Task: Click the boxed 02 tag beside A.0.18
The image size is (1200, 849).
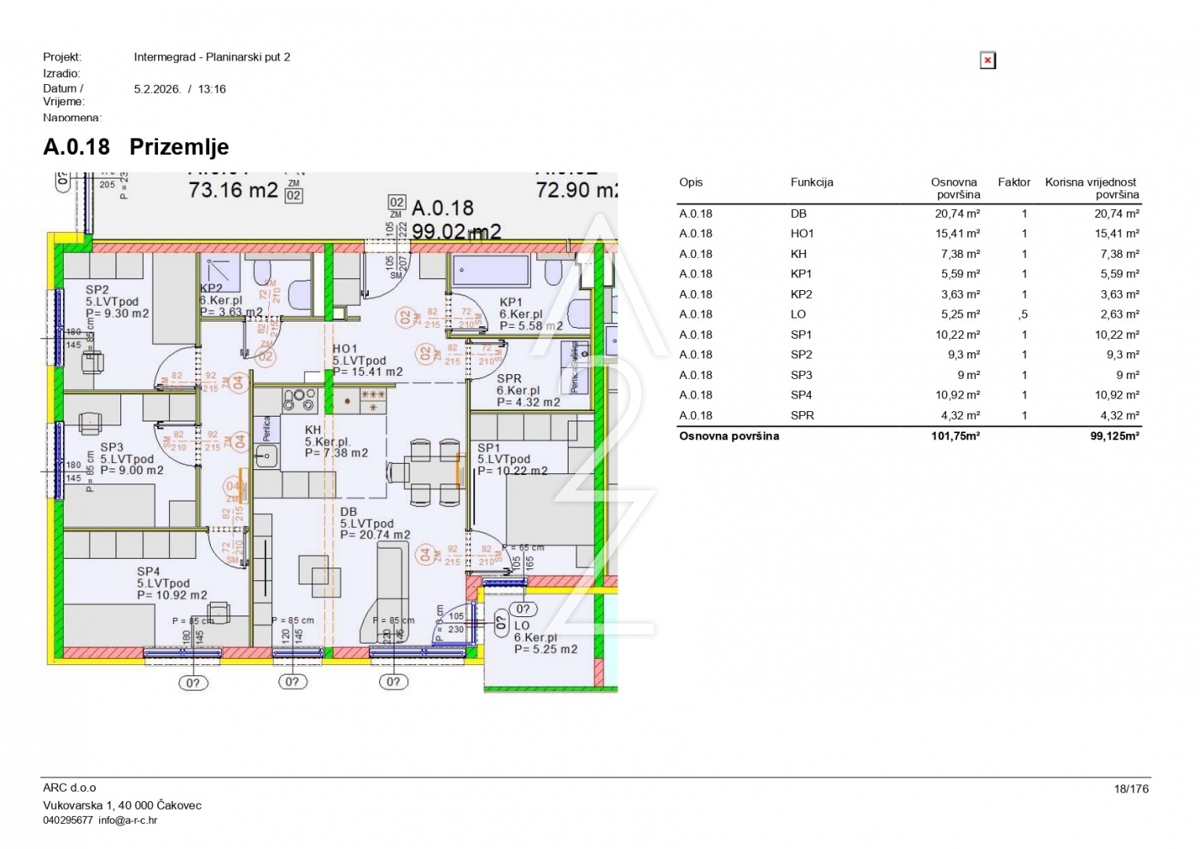Action: 396,202
